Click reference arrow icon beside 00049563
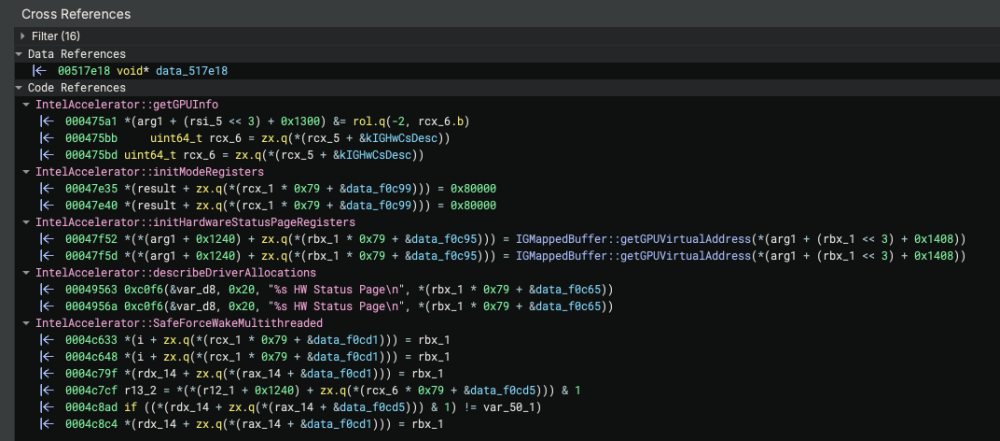Screen dimensions: 1000x441 point(45,290)
